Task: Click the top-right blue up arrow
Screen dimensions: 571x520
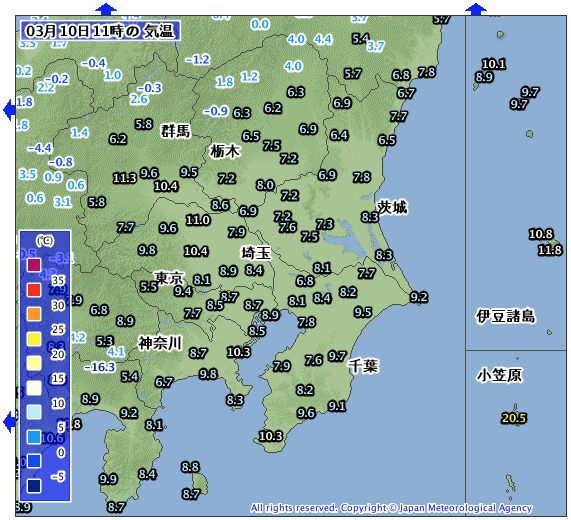Action: coord(476,9)
